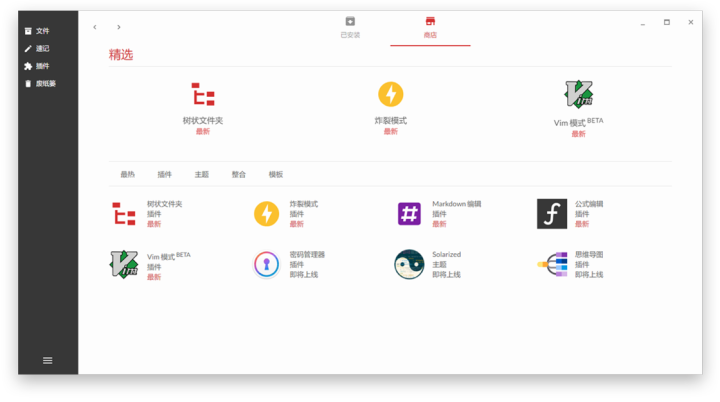
Task: Select the 主题 filter tab
Action: (202, 175)
